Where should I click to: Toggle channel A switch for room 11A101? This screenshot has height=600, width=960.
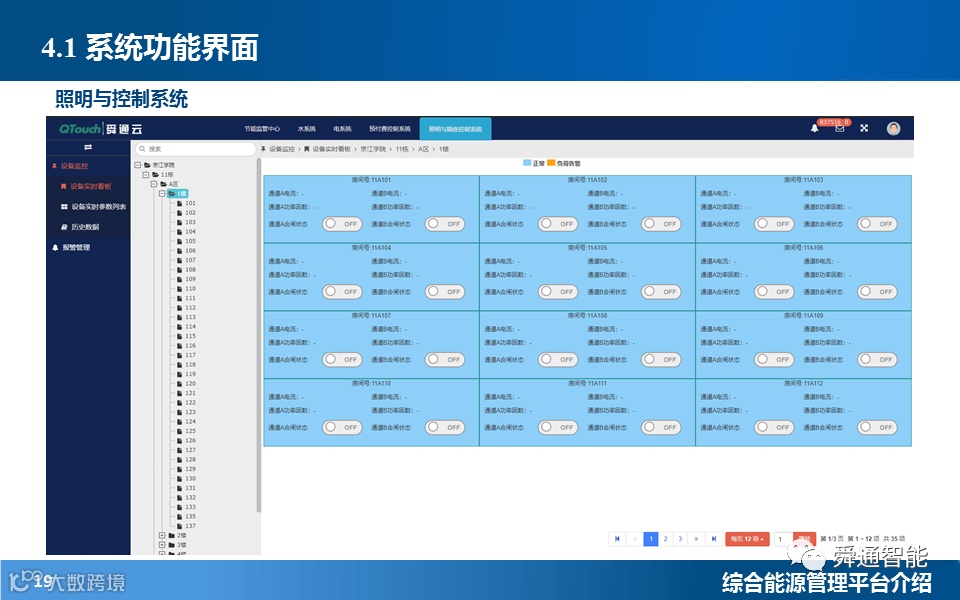[342, 224]
